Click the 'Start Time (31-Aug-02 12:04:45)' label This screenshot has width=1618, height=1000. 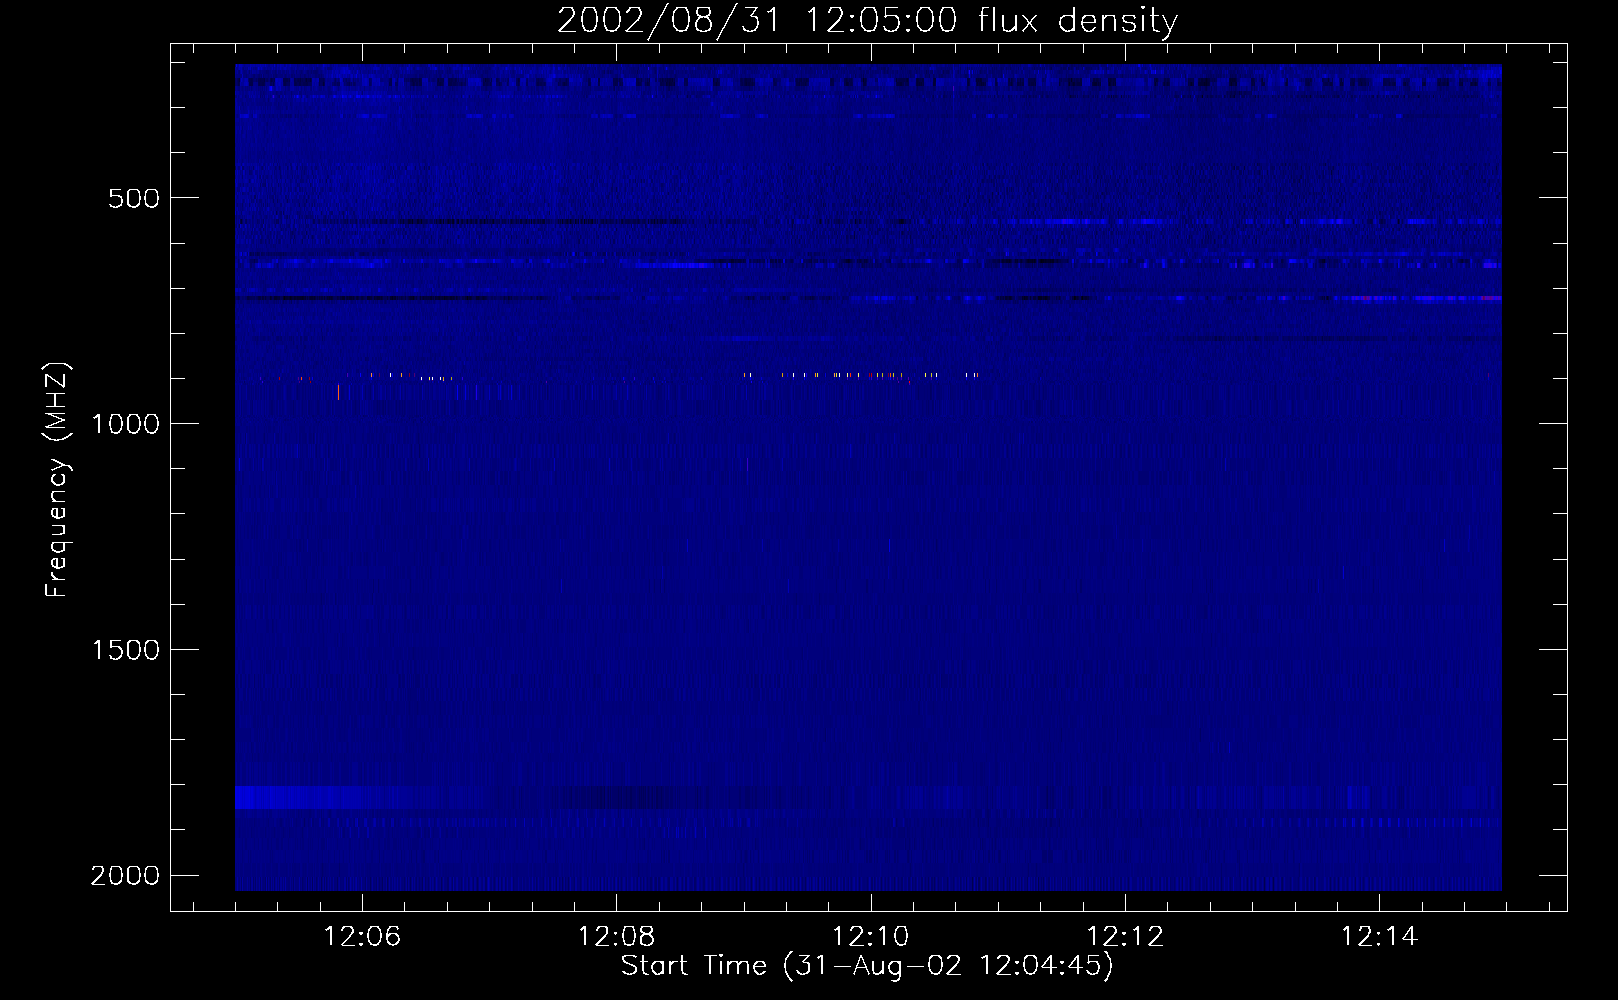(867, 966)
